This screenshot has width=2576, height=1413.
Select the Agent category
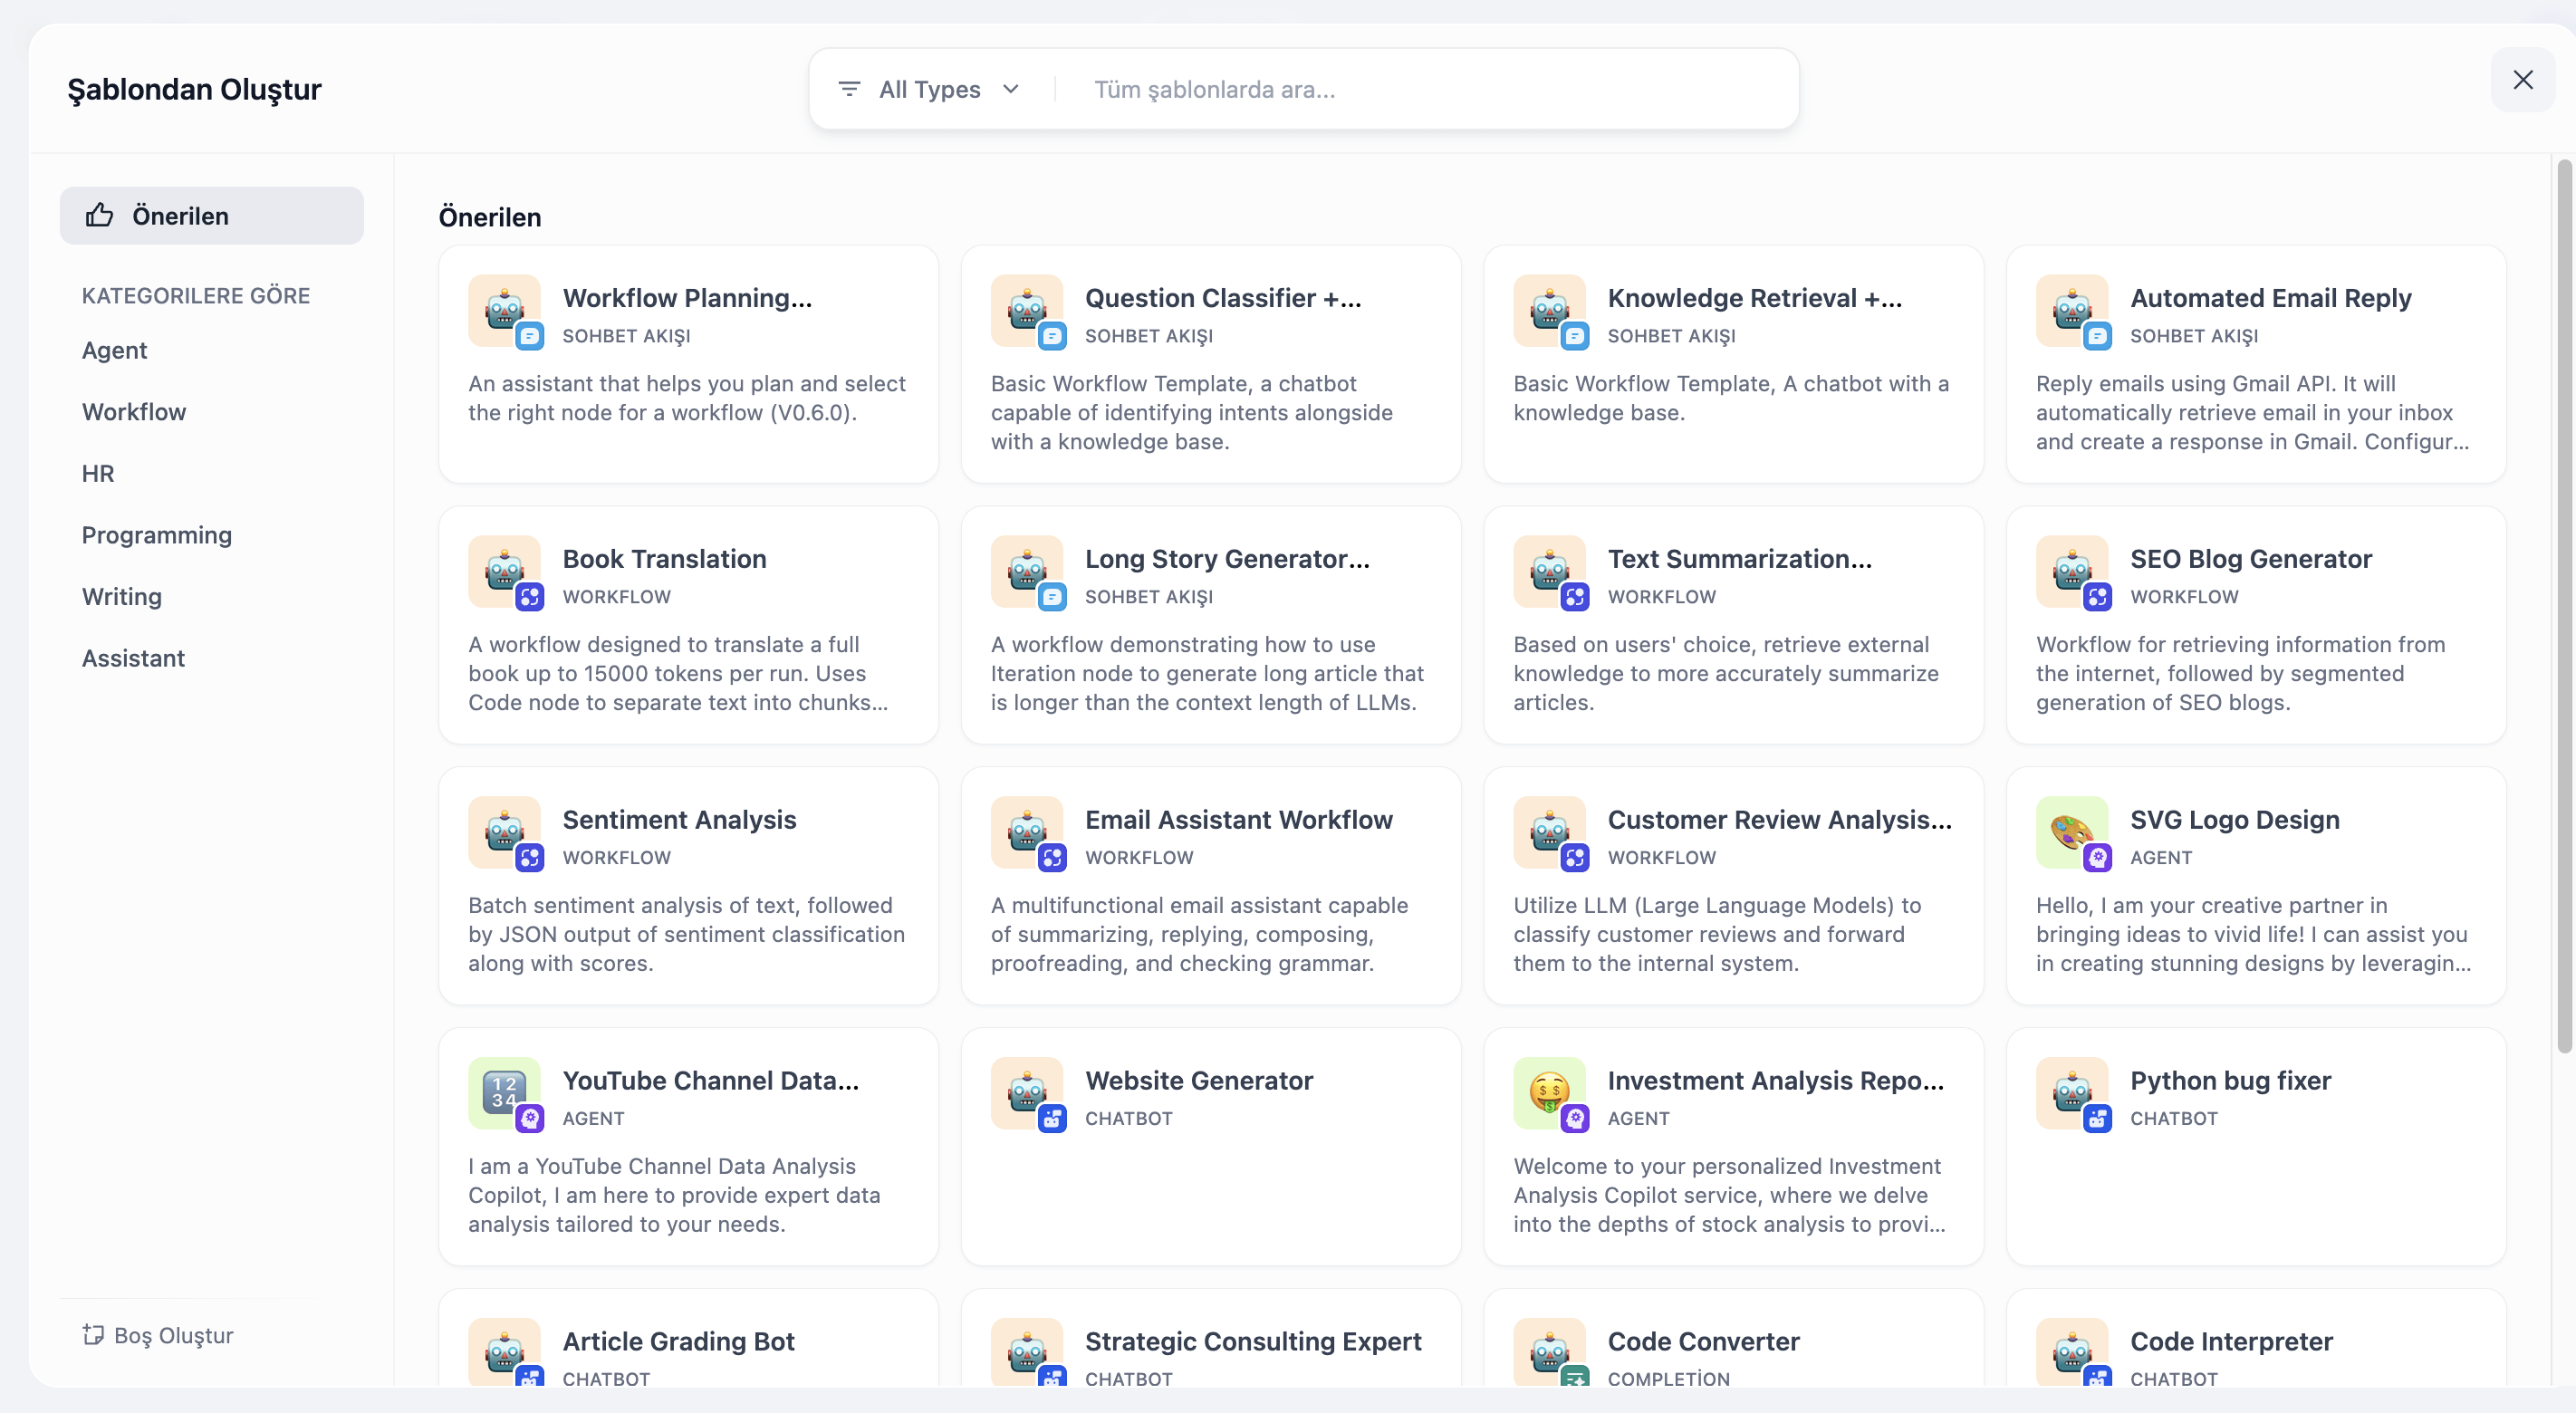pos(114,350)
